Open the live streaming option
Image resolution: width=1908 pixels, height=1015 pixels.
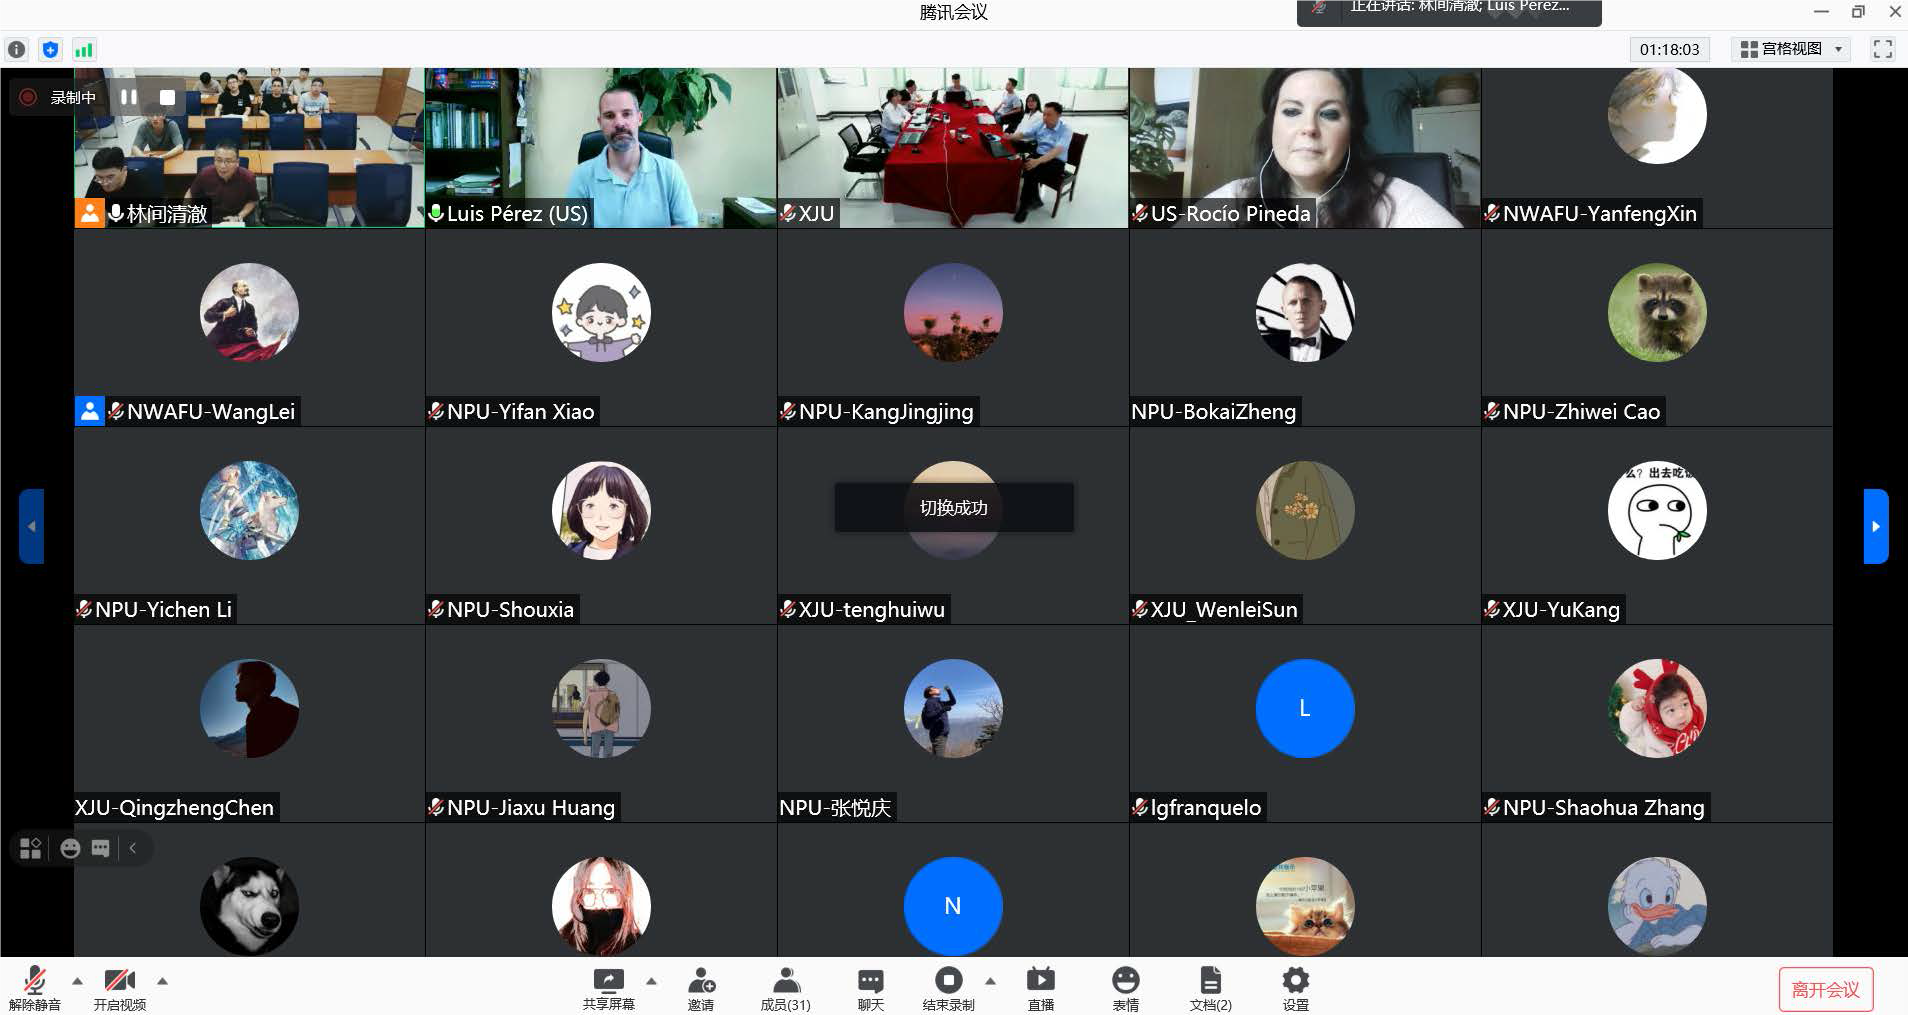point(1040,988)
